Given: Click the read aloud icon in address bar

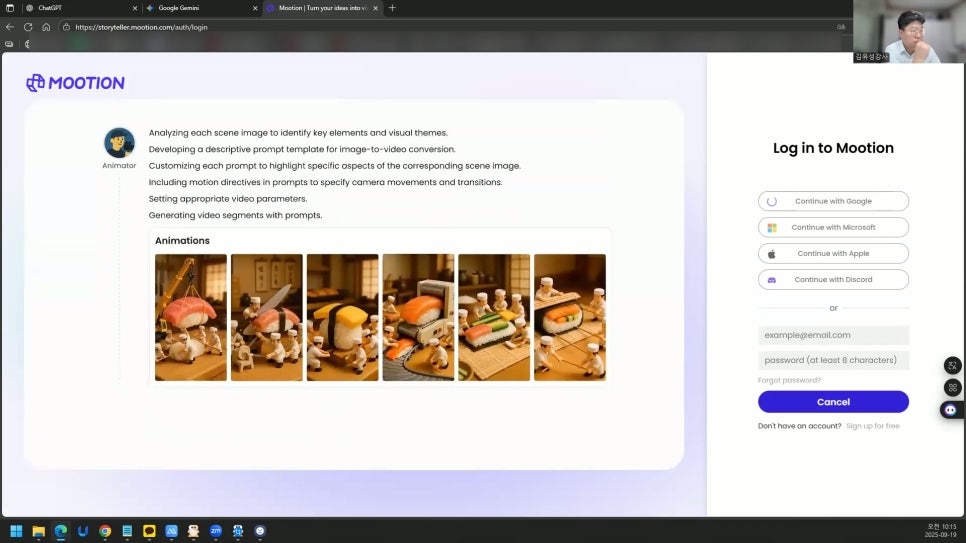Looking at the screenshot, I should [841, 27].
